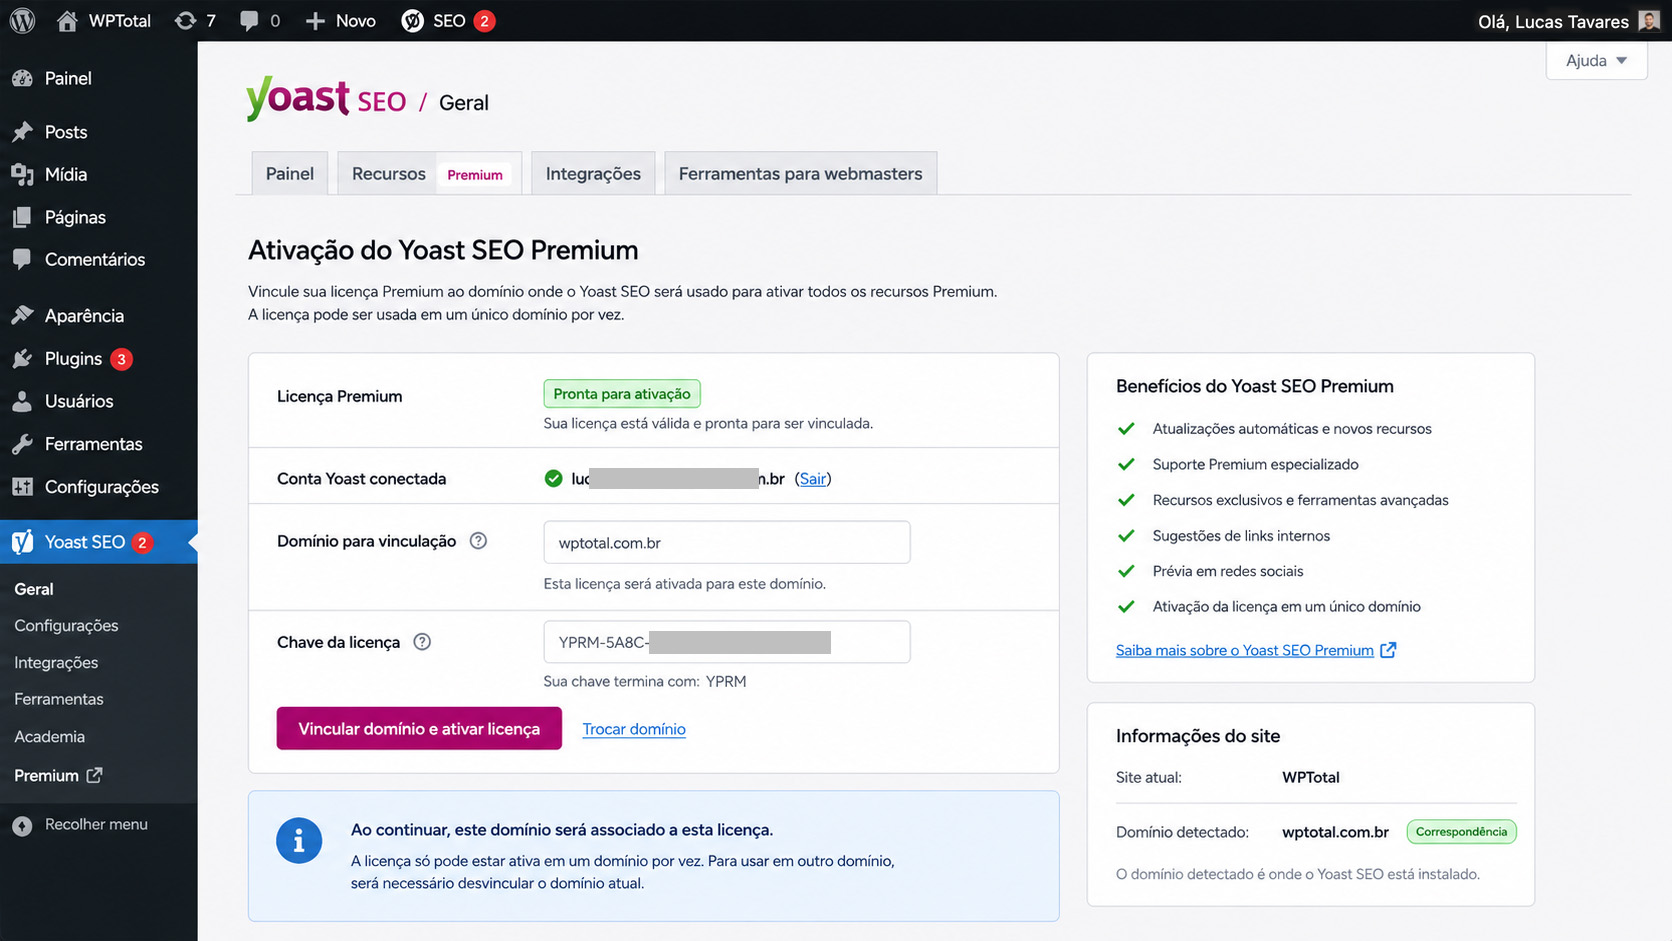1672x941 pixels.
Task: Click the Pronta para ativação badge
Action: coord(622,394)
